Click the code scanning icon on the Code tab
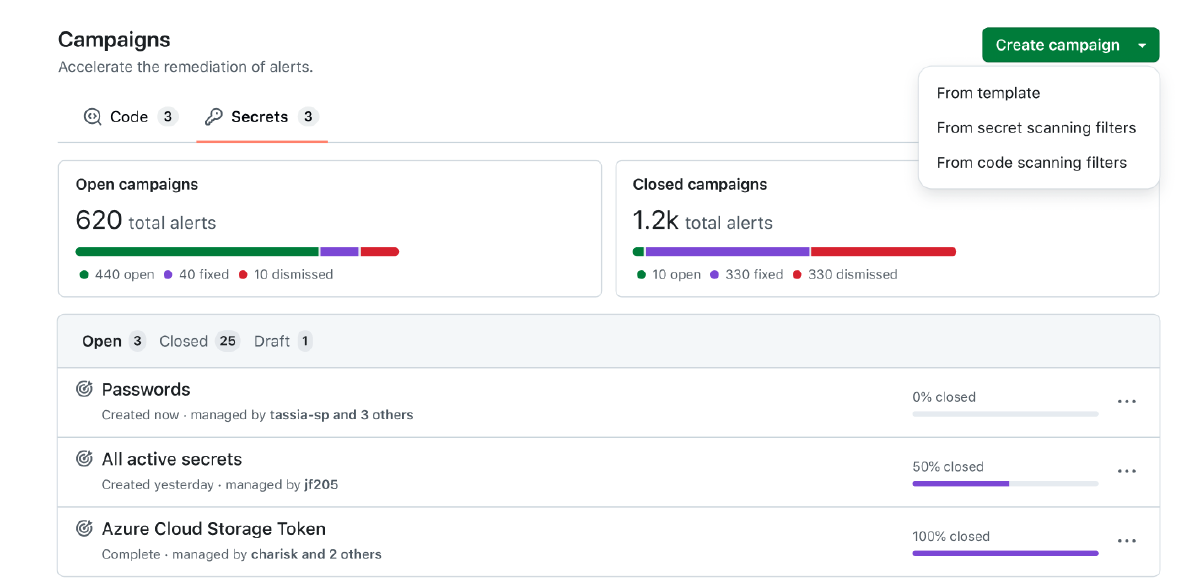Image resolution: width=1200 pixels, height=583 pixels. pyautogui.click(x=93, y=117)
